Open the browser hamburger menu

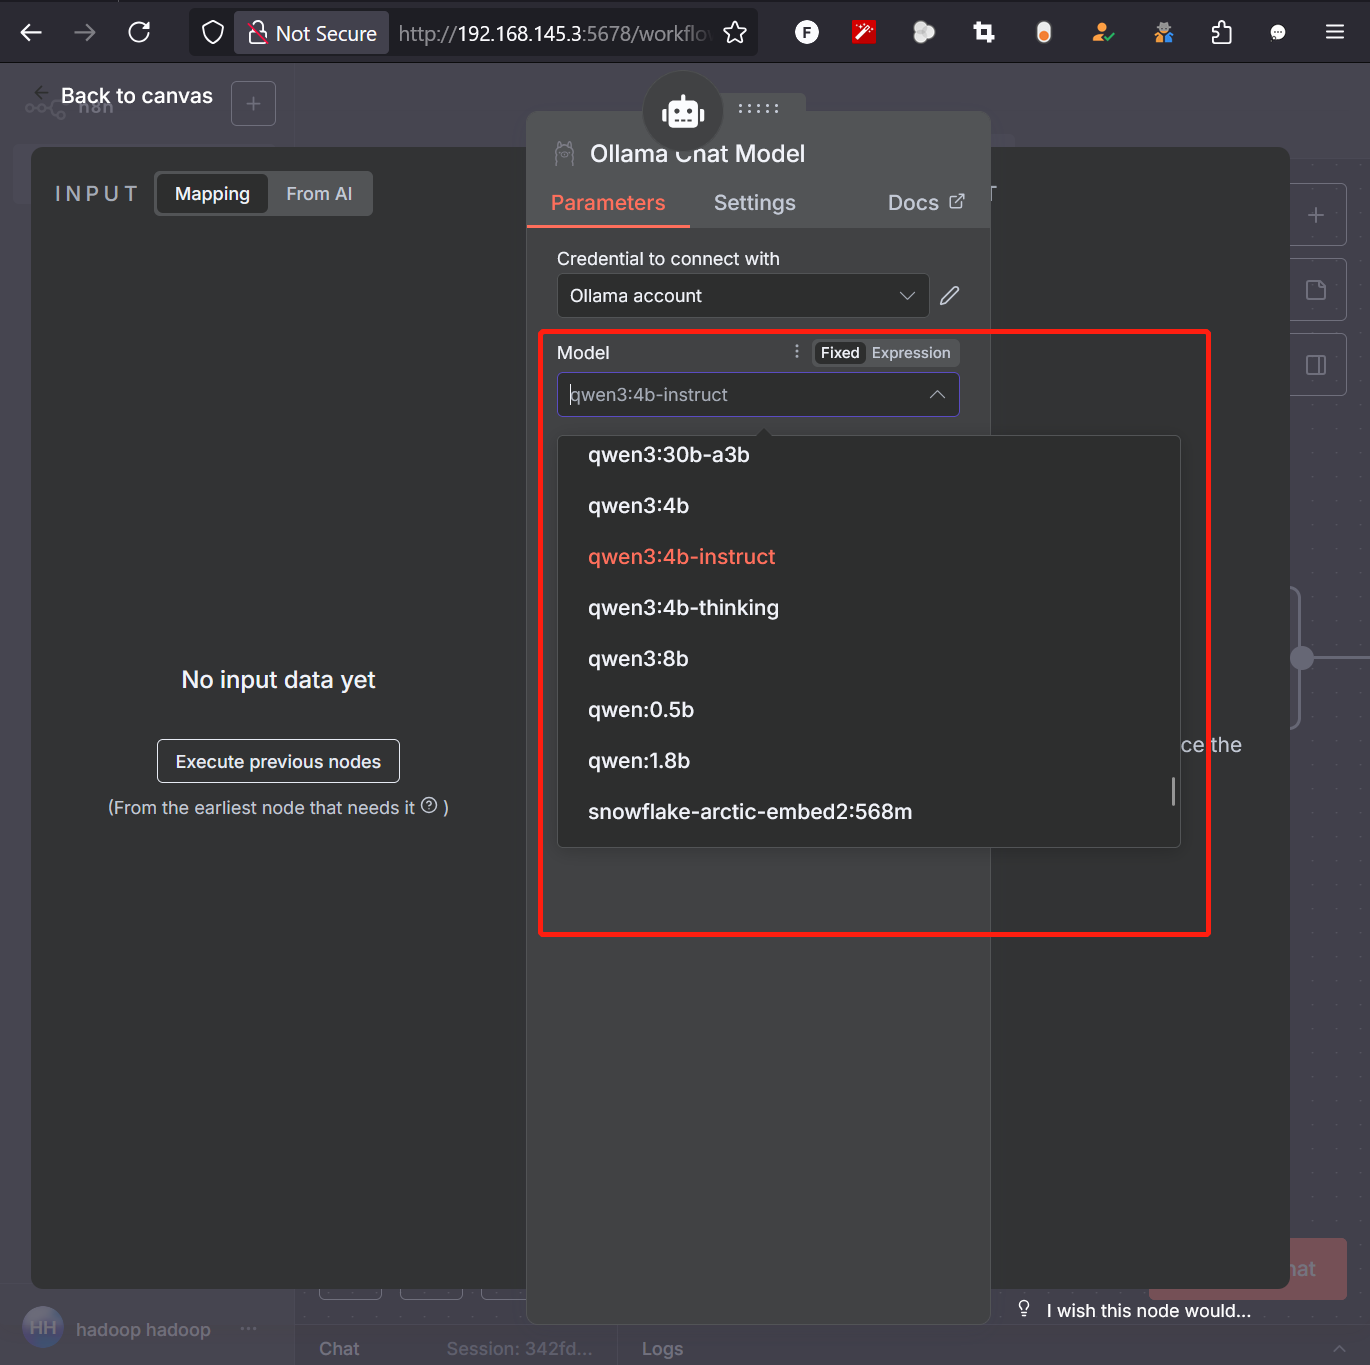(1335, 33)
